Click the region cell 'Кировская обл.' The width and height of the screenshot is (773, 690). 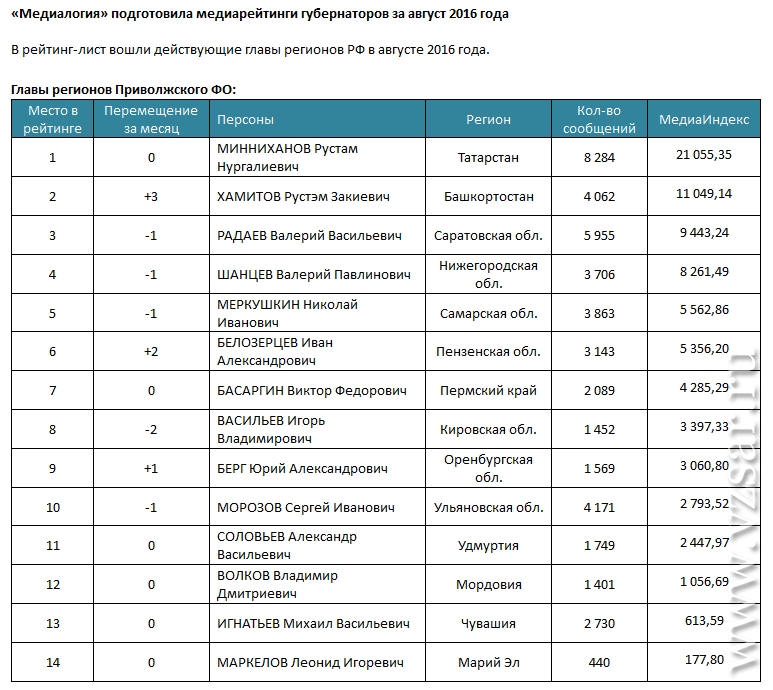click(x=488, y=430)
